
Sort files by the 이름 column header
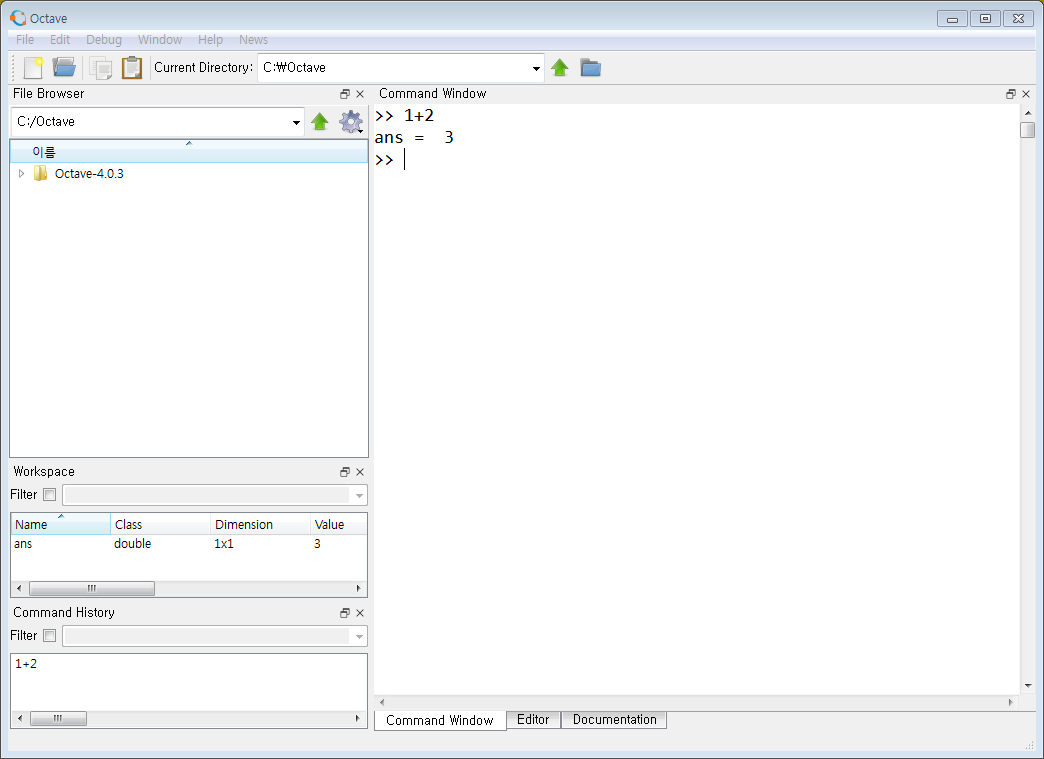189,152
